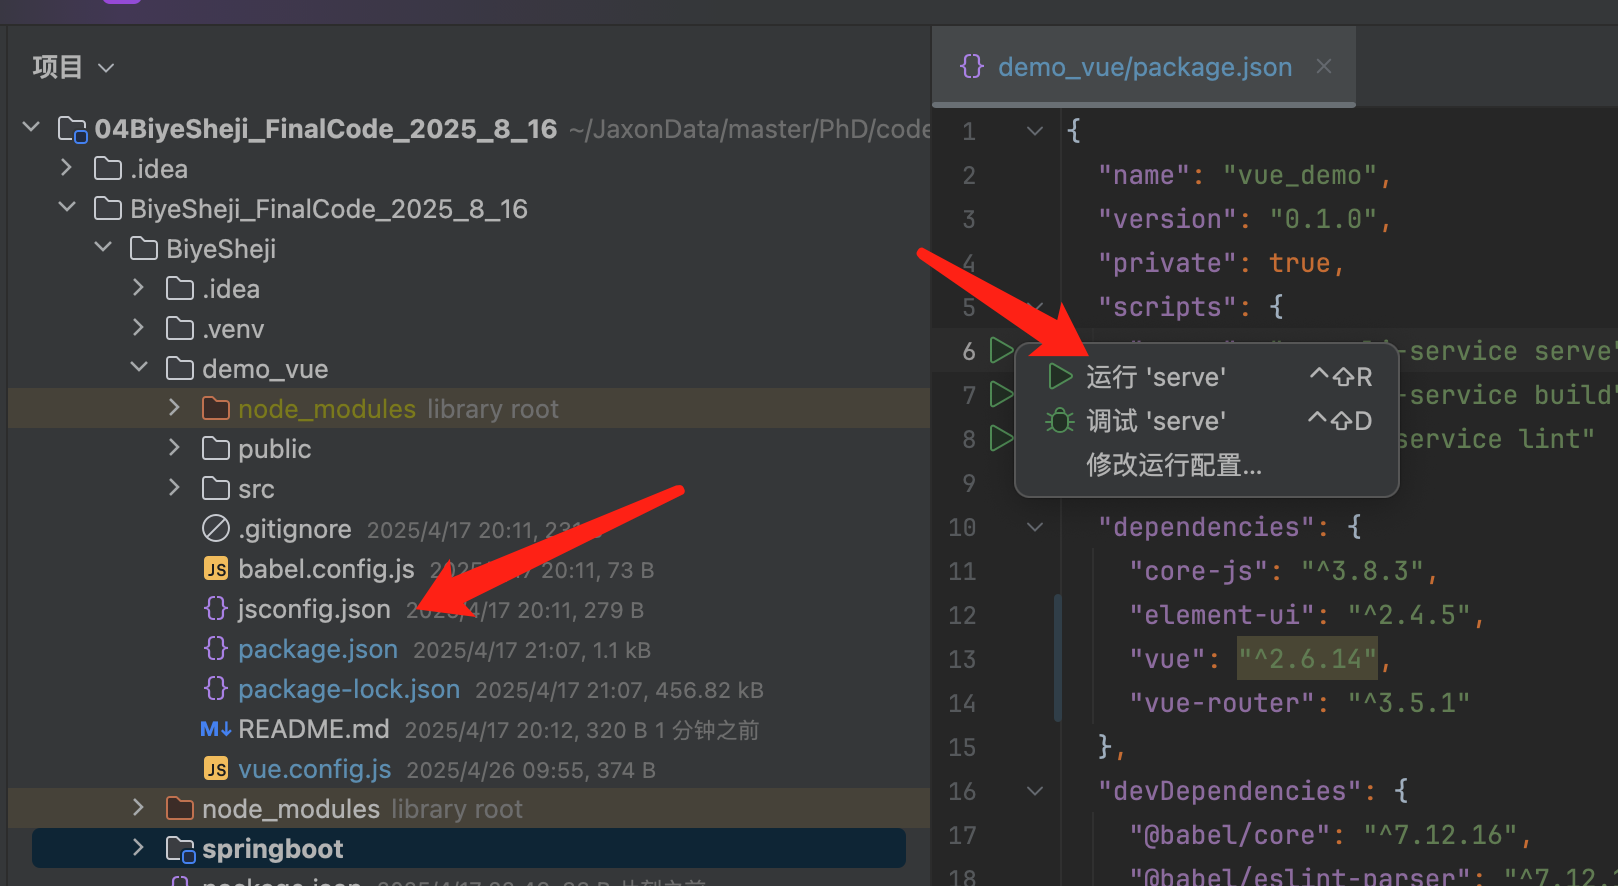Viewport: 1618px width, 886px height.
Task: Select vue.config.js in project tree
Action: pos(314,769)
